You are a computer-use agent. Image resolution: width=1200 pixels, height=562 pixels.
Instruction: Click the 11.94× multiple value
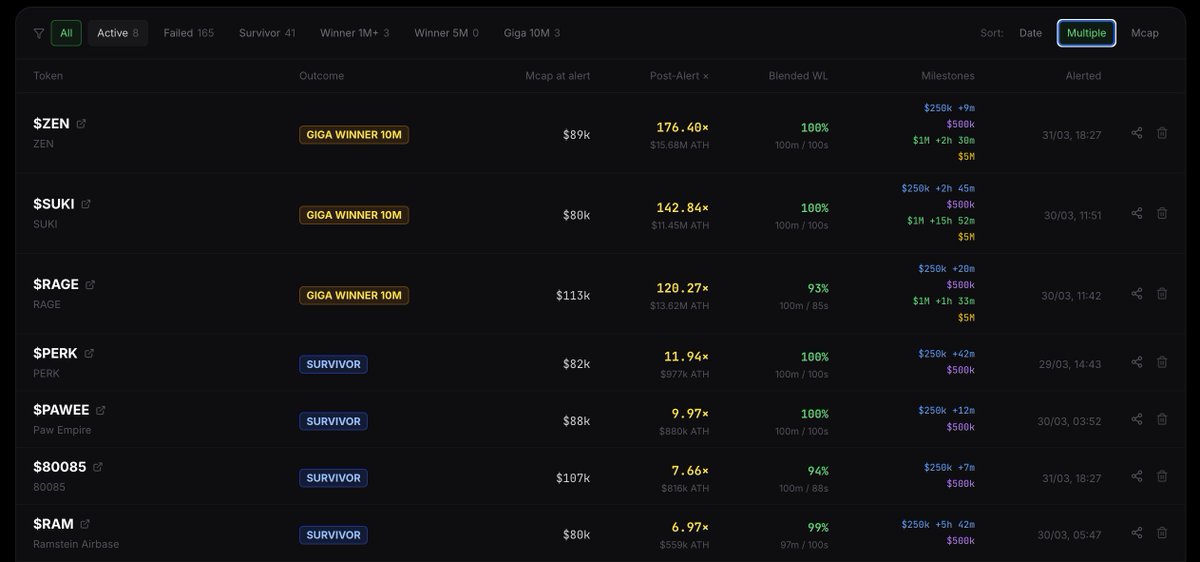tap(686, 357)
